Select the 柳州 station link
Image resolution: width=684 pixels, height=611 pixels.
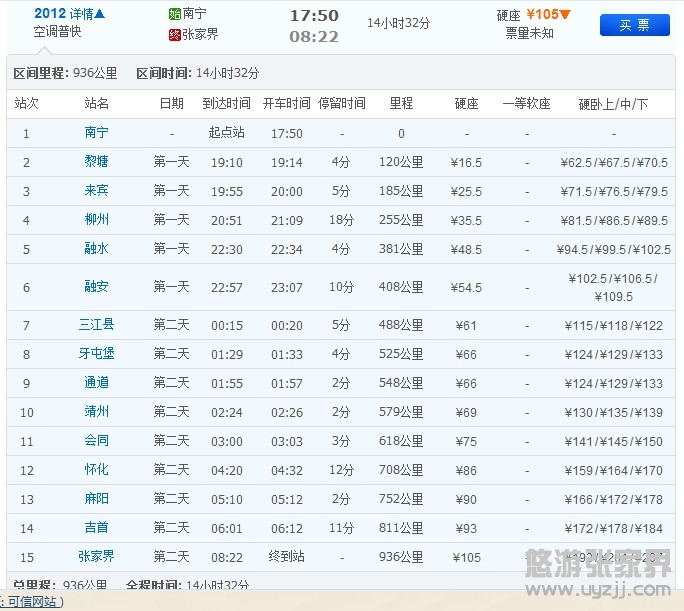[x=97, y=220]
